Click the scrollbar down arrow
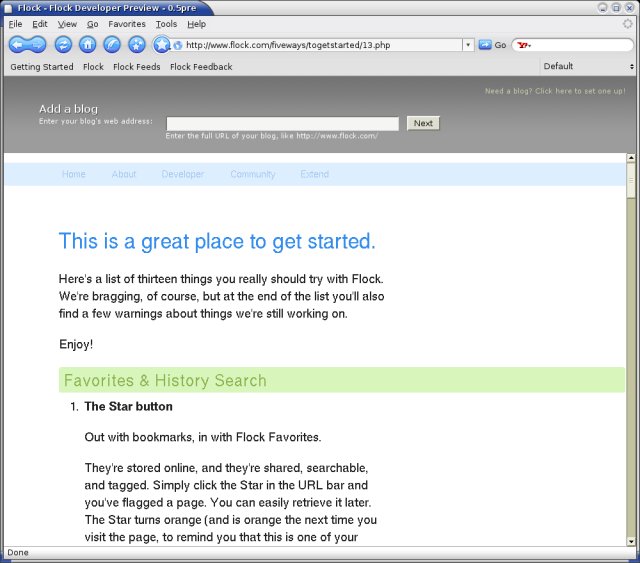The width and height of the screenshot is (640, 563). point(631,542)
